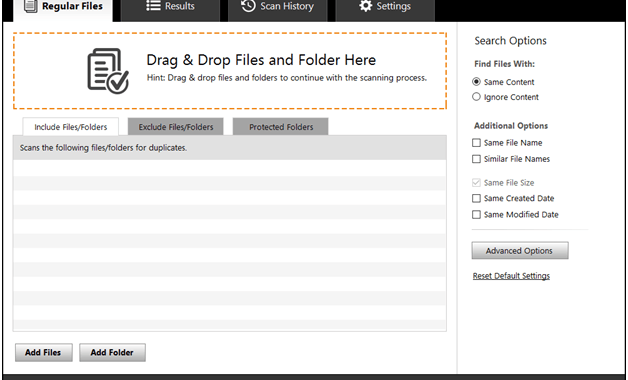Click the Settings gear icon
The image size is (628, 380).
365,6
